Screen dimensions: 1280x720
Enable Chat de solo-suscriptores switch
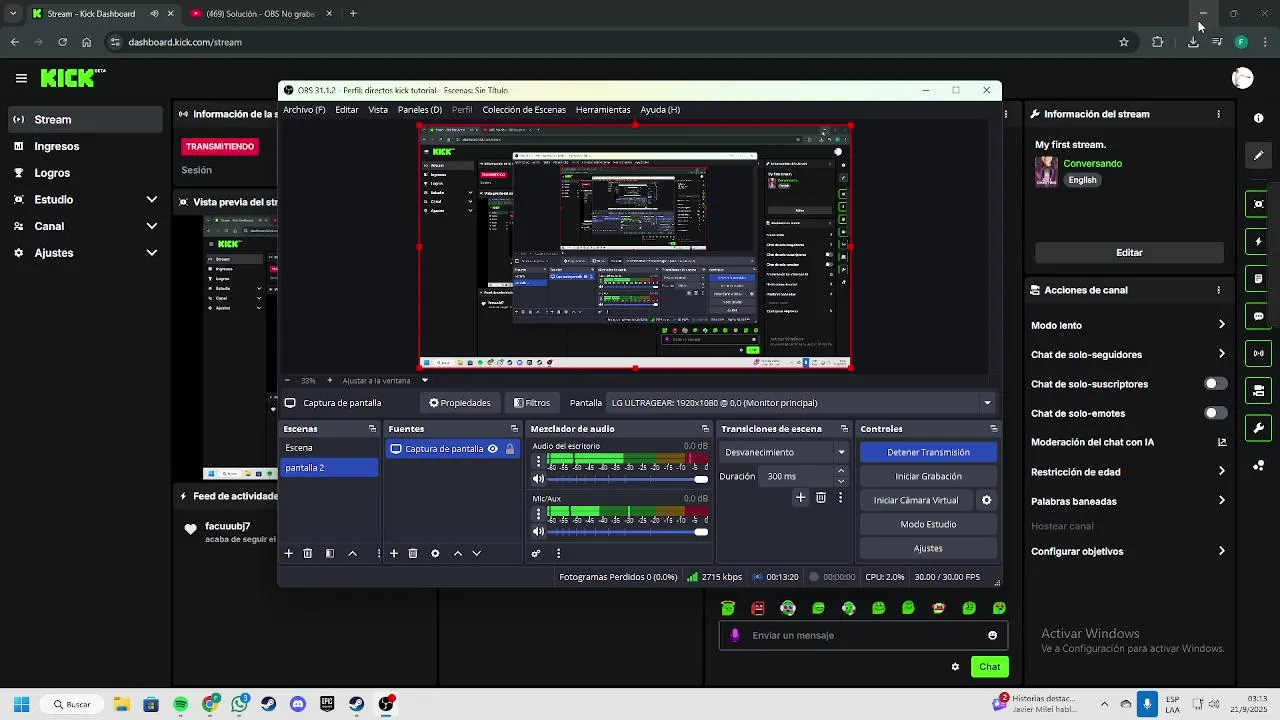(1215, 384)
